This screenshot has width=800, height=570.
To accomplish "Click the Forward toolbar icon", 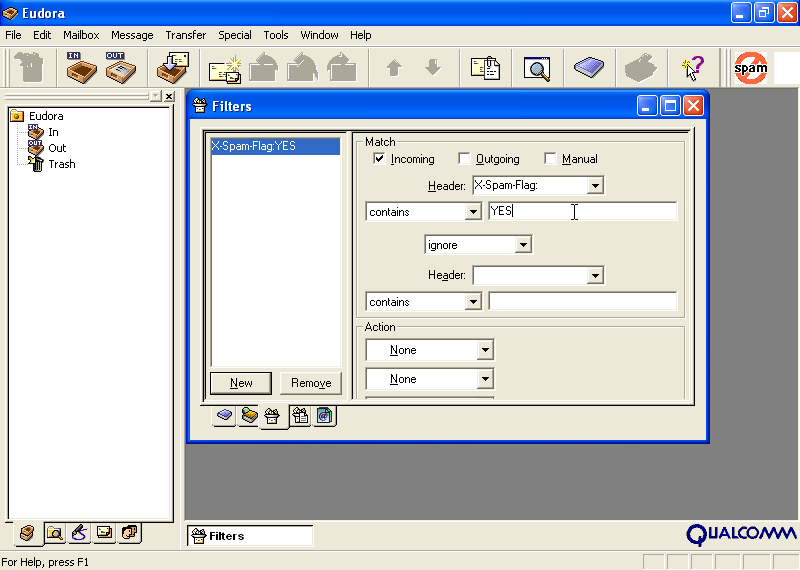I will point(341,67).
